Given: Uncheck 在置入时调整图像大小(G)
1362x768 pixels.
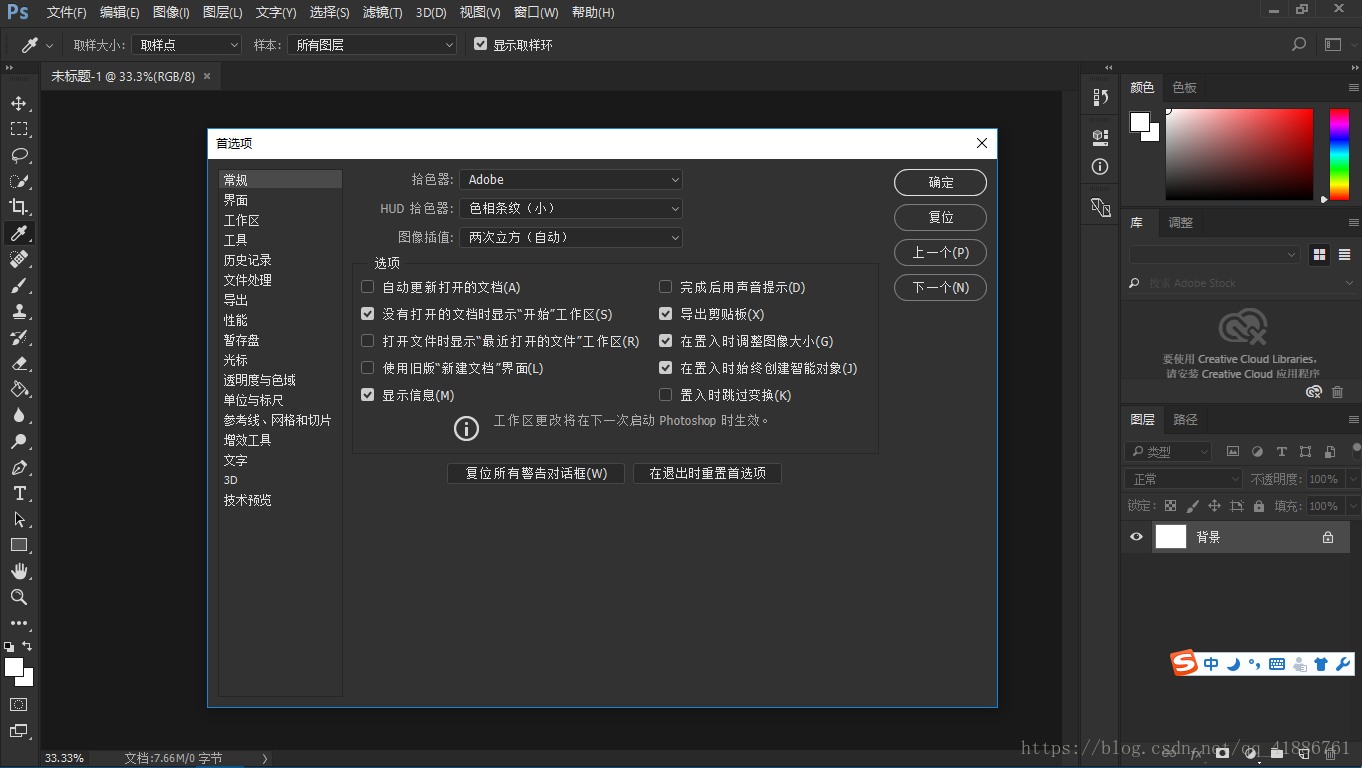Looking at the screenshot, I should (x=666, y=341).
